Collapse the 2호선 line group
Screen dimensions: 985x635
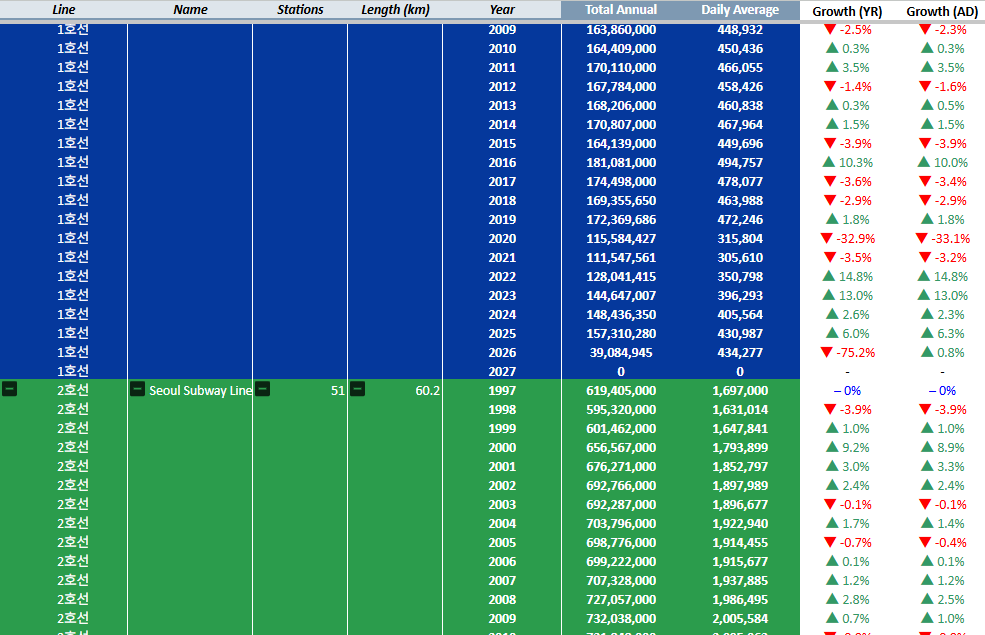[9, 389]
